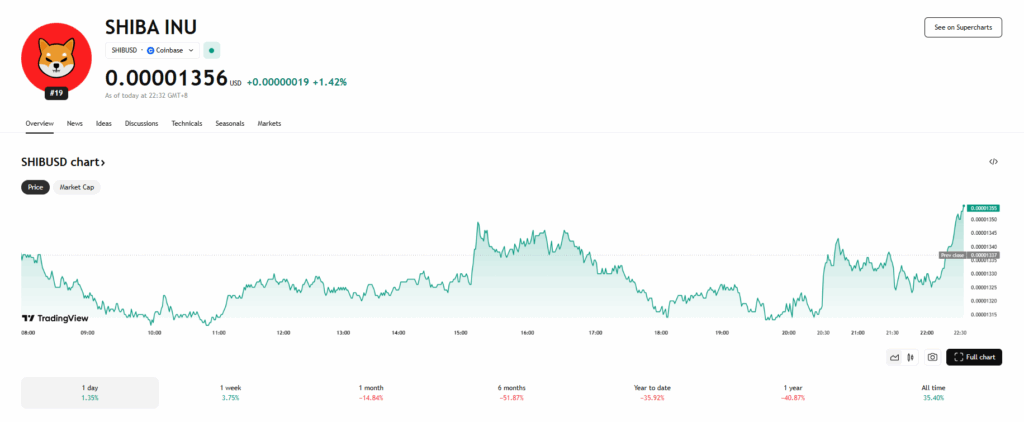Open the SHIBUSD Coinbase symbol dropdown
1024x422 pixels.
pyautogui.click(x=153, y=50)
